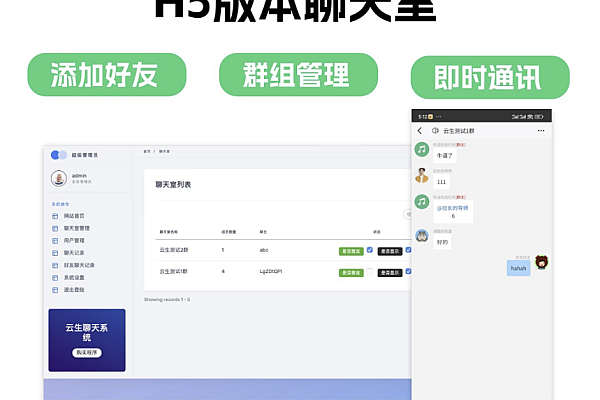
Task: Click the 购买程序 button on the banner
Action: (87, 353)
